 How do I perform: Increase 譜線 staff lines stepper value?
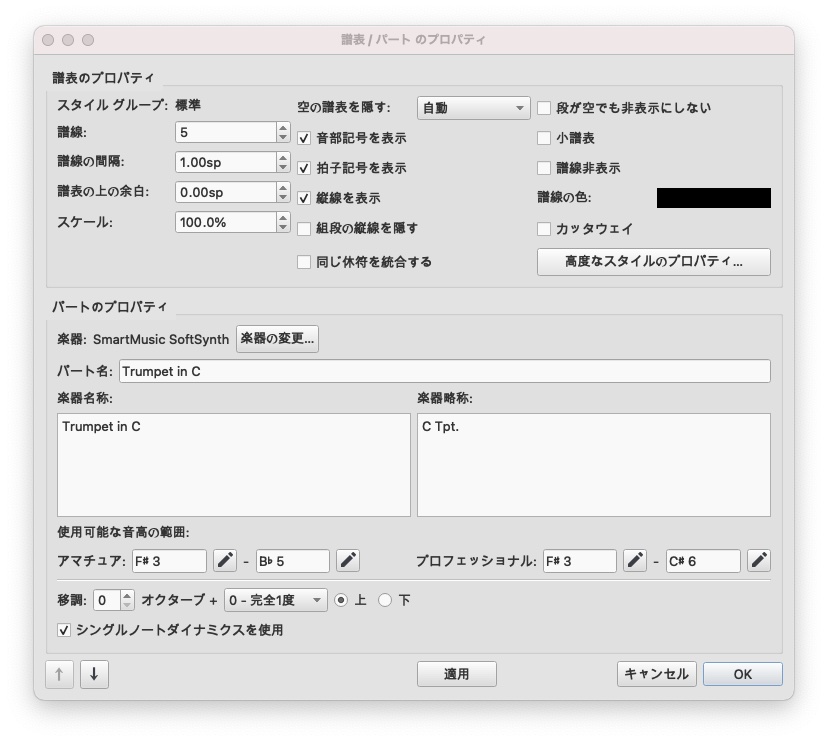tap(283, 127)
